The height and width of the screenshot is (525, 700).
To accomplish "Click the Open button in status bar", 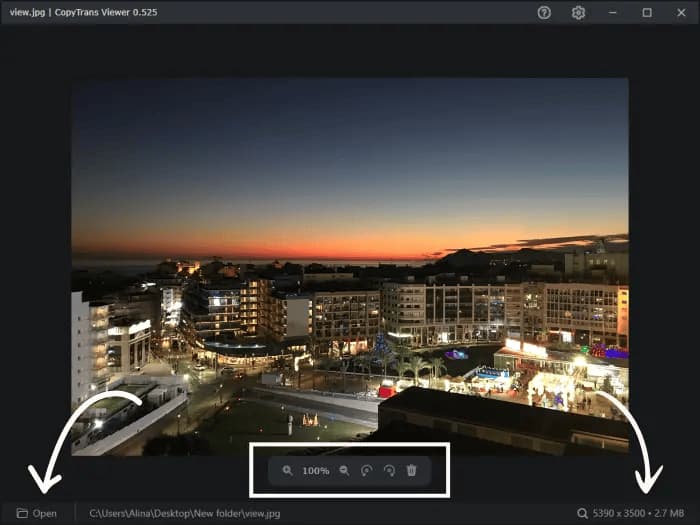I will click(37, 513).
